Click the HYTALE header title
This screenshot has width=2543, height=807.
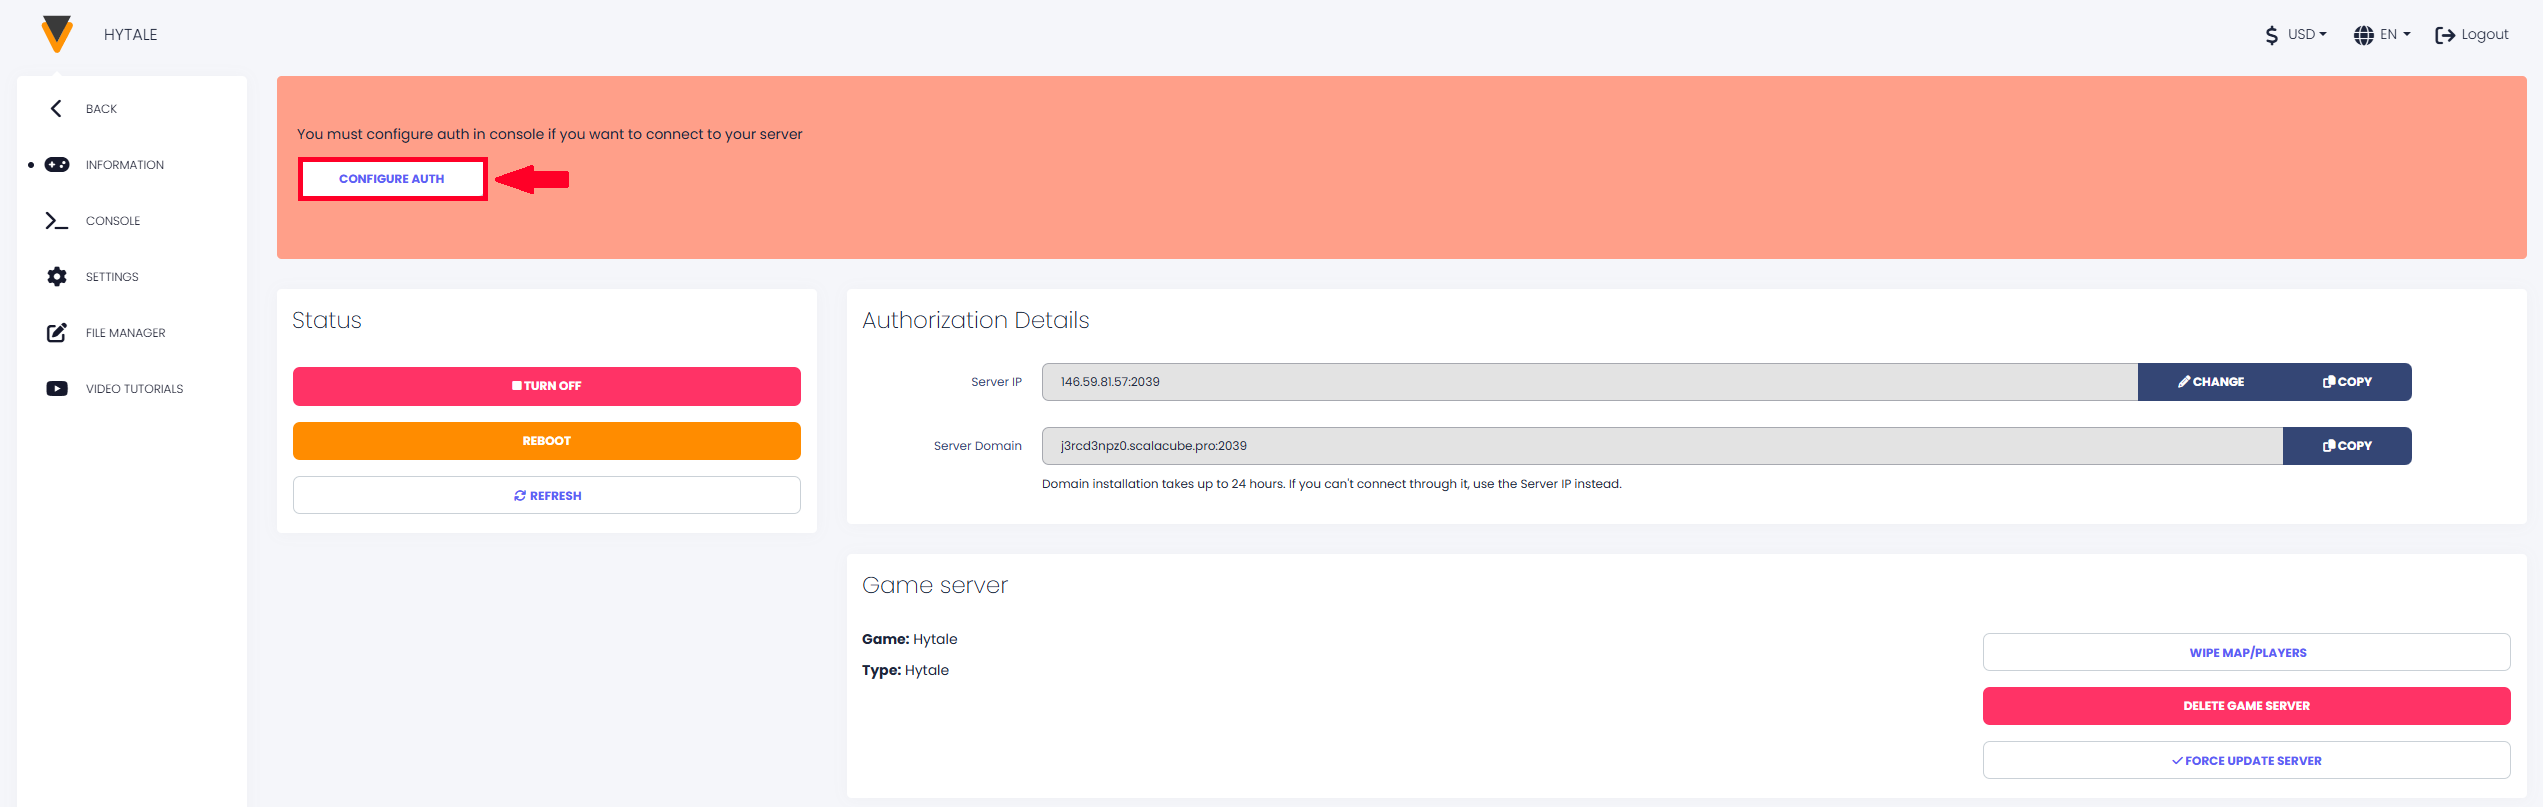pos(131,34)
